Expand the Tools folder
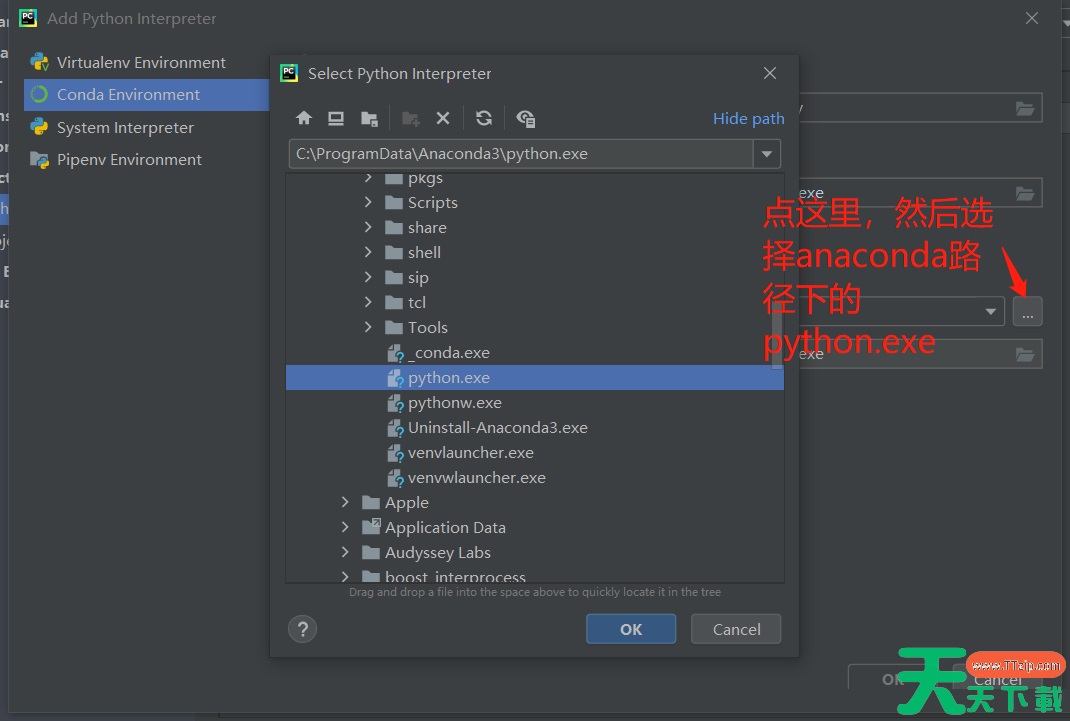This screenshot has height=721, width=1070. point(368,327)
